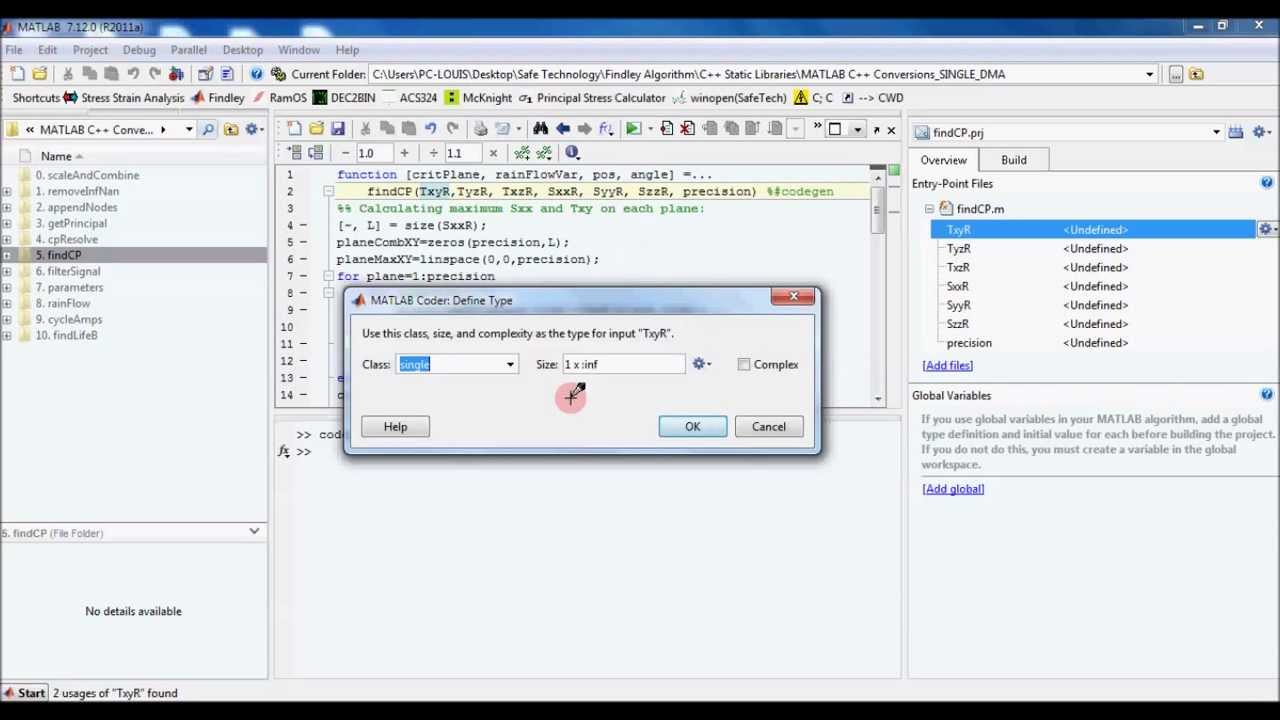Enable the Complex checkbox
This screenshot has height=720, width=1280.
744,364
